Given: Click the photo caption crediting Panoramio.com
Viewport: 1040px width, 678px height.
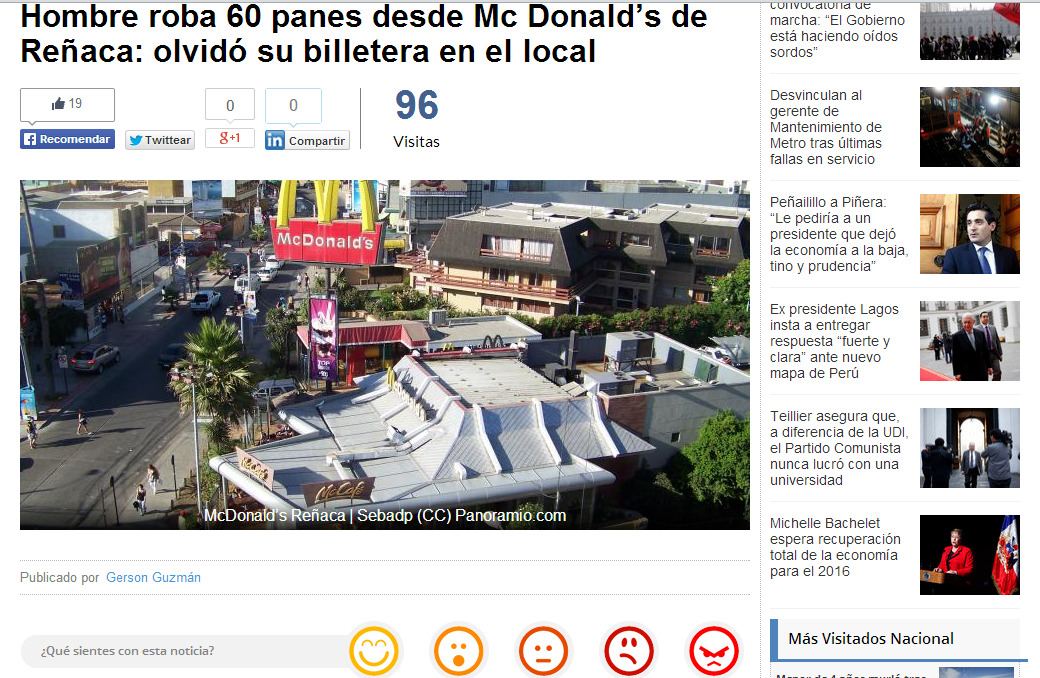Looking at the screenshot, I should point(385,515).
